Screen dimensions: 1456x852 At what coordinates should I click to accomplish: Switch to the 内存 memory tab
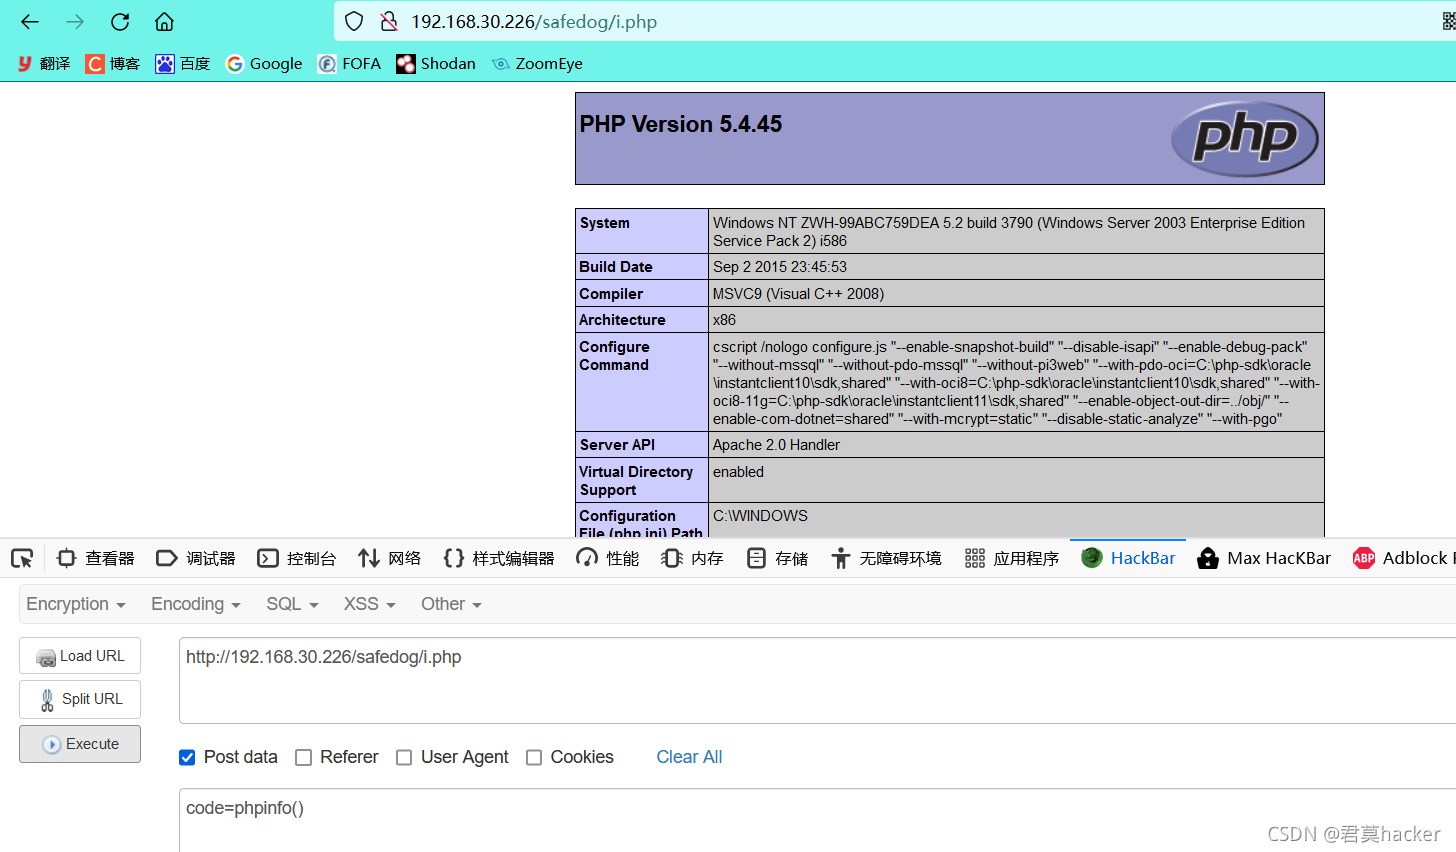pyautogui.click(x=692, y=558)
